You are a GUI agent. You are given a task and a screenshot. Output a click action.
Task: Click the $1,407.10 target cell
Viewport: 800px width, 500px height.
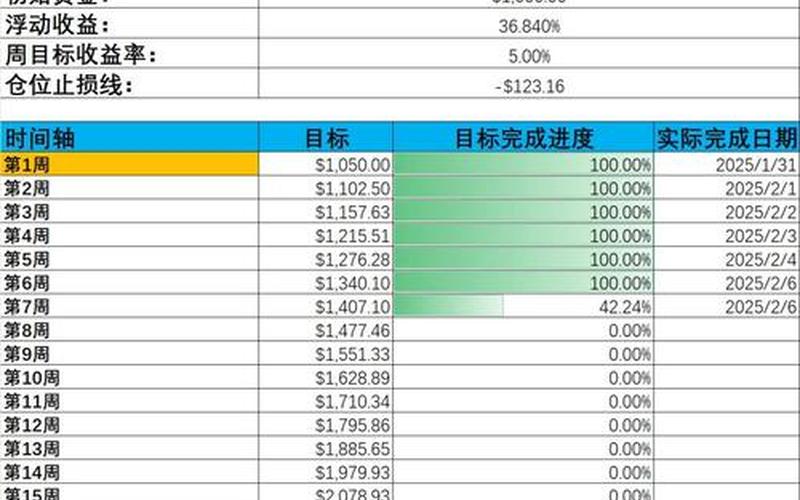pyautogui.click(x=326, y=306)
